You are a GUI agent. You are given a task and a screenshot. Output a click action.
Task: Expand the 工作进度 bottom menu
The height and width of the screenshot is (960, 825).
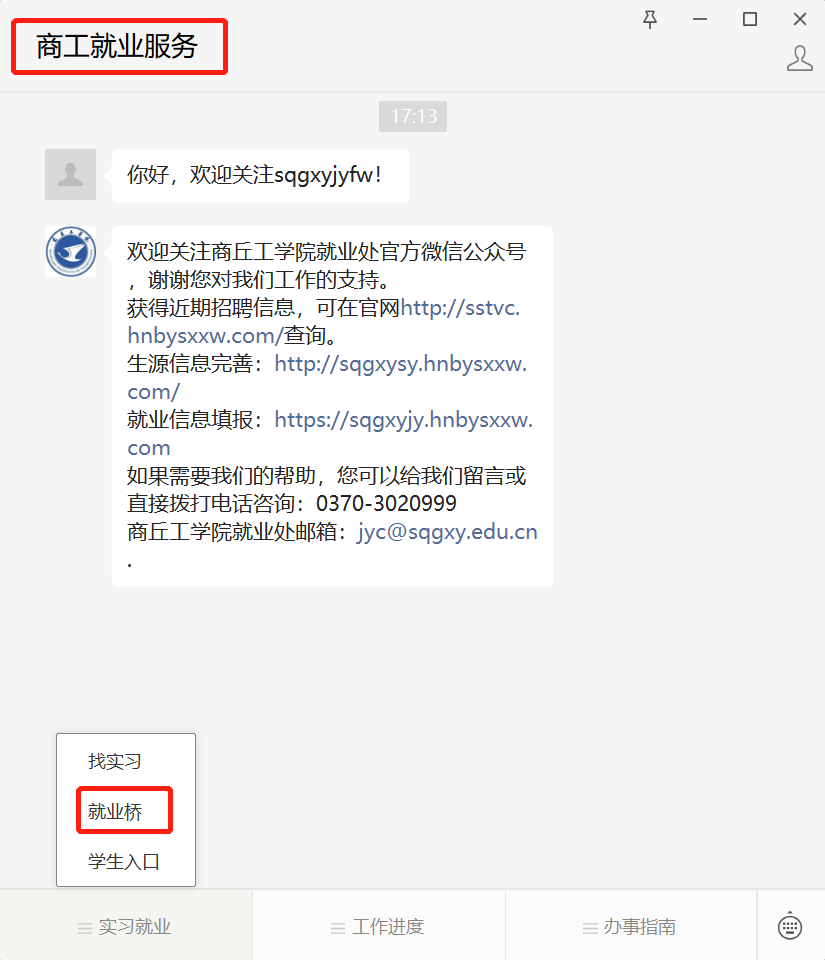tap(378, 926)
